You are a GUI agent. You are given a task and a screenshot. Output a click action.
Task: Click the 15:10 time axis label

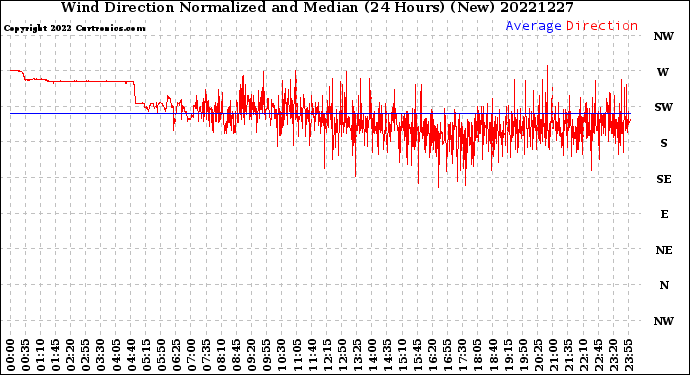[x=402, y=355]
